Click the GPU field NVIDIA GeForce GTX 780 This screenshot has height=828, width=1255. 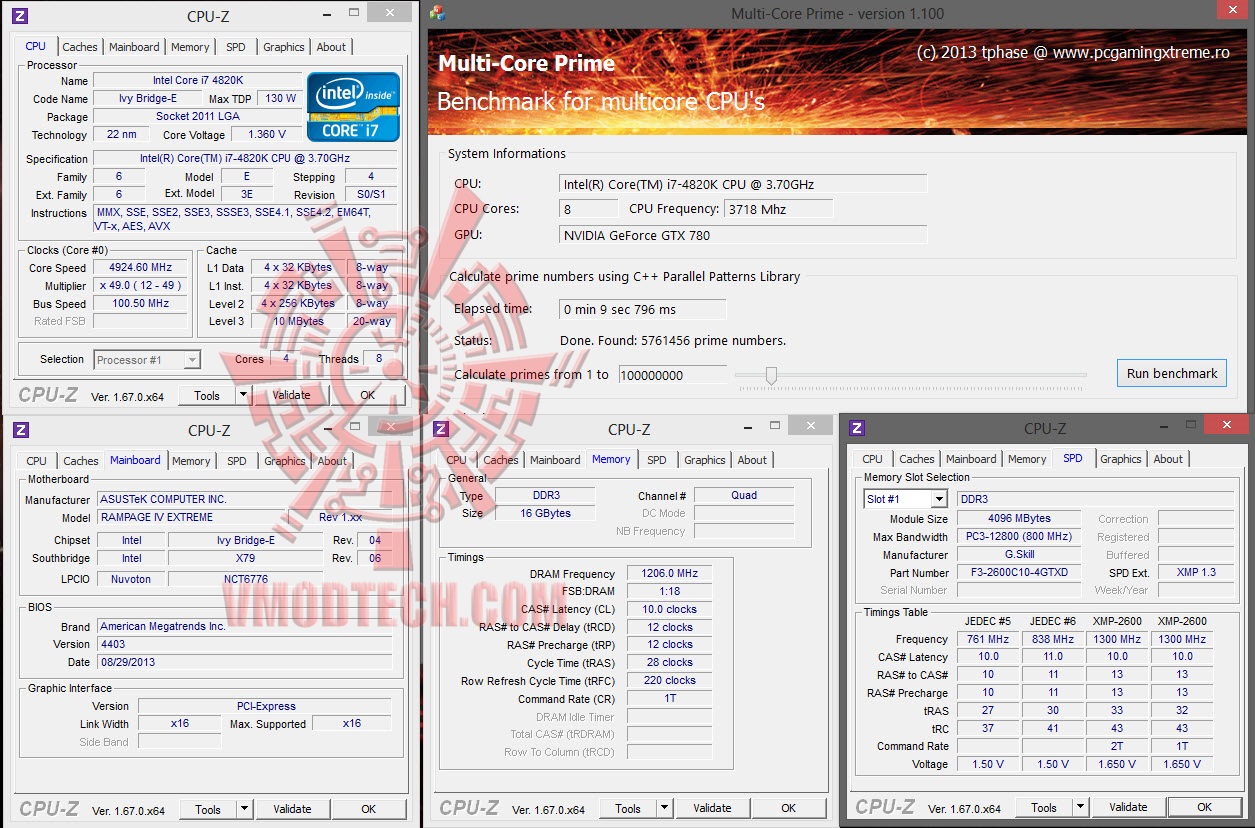coord(743,235)
